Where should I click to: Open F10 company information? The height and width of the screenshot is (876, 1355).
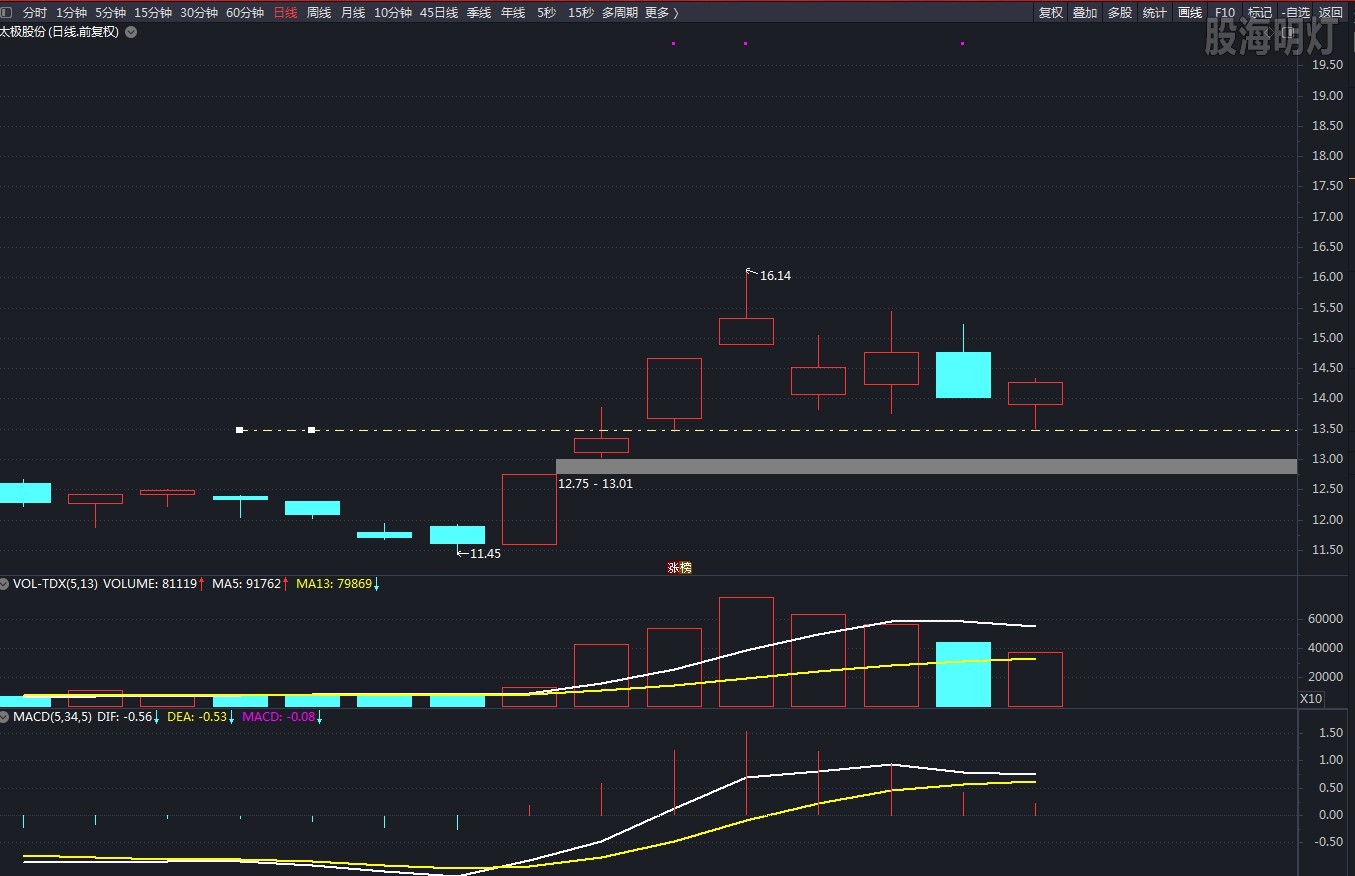coord(1225,13)
